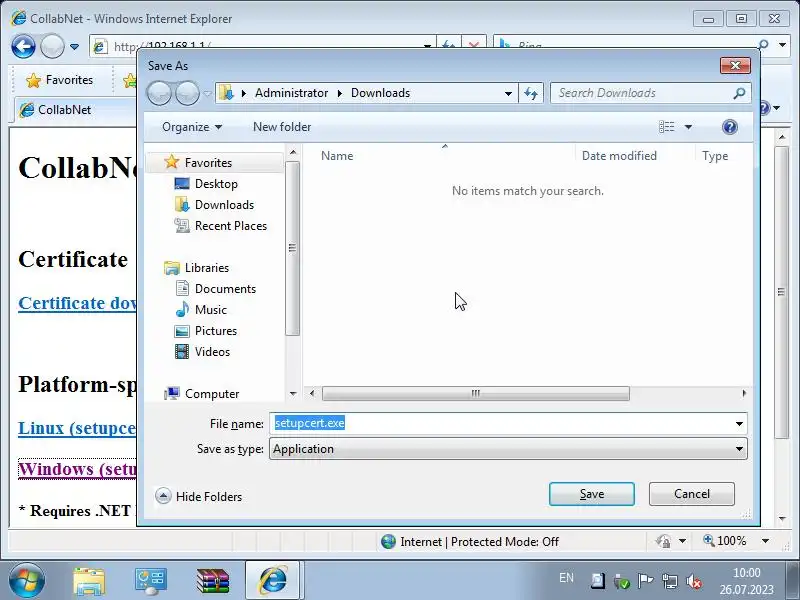This screenshot has width=800, height=600.
Task: Click the muted volume tray icon
Action: click(x=693, y=581)
